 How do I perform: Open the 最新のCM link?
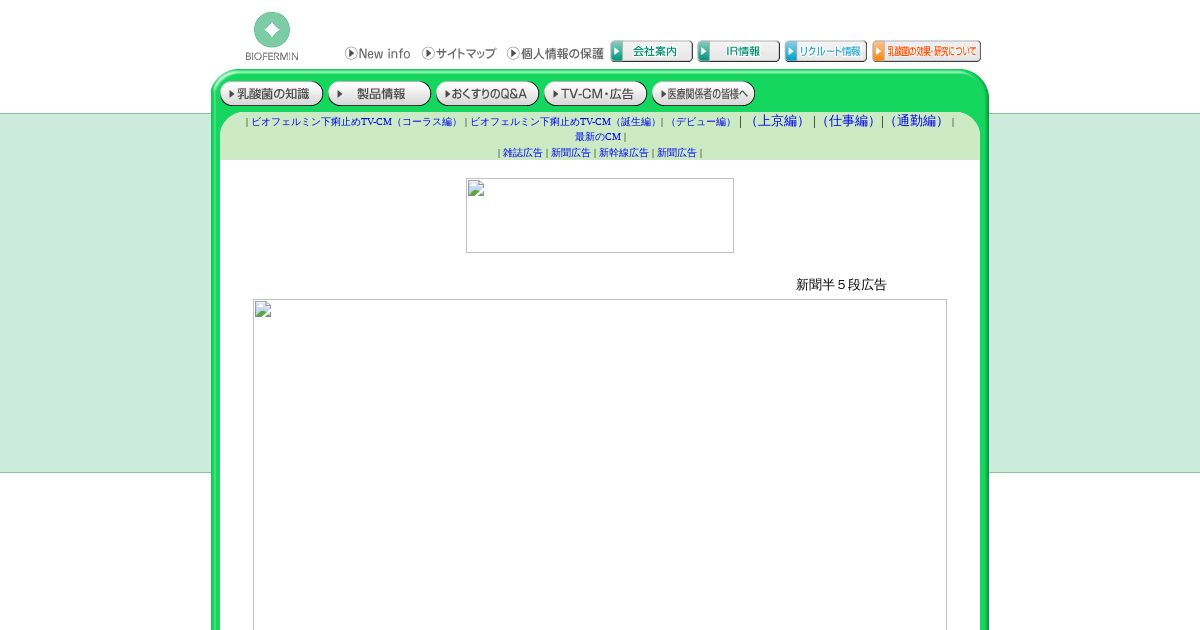click(598, 137)
